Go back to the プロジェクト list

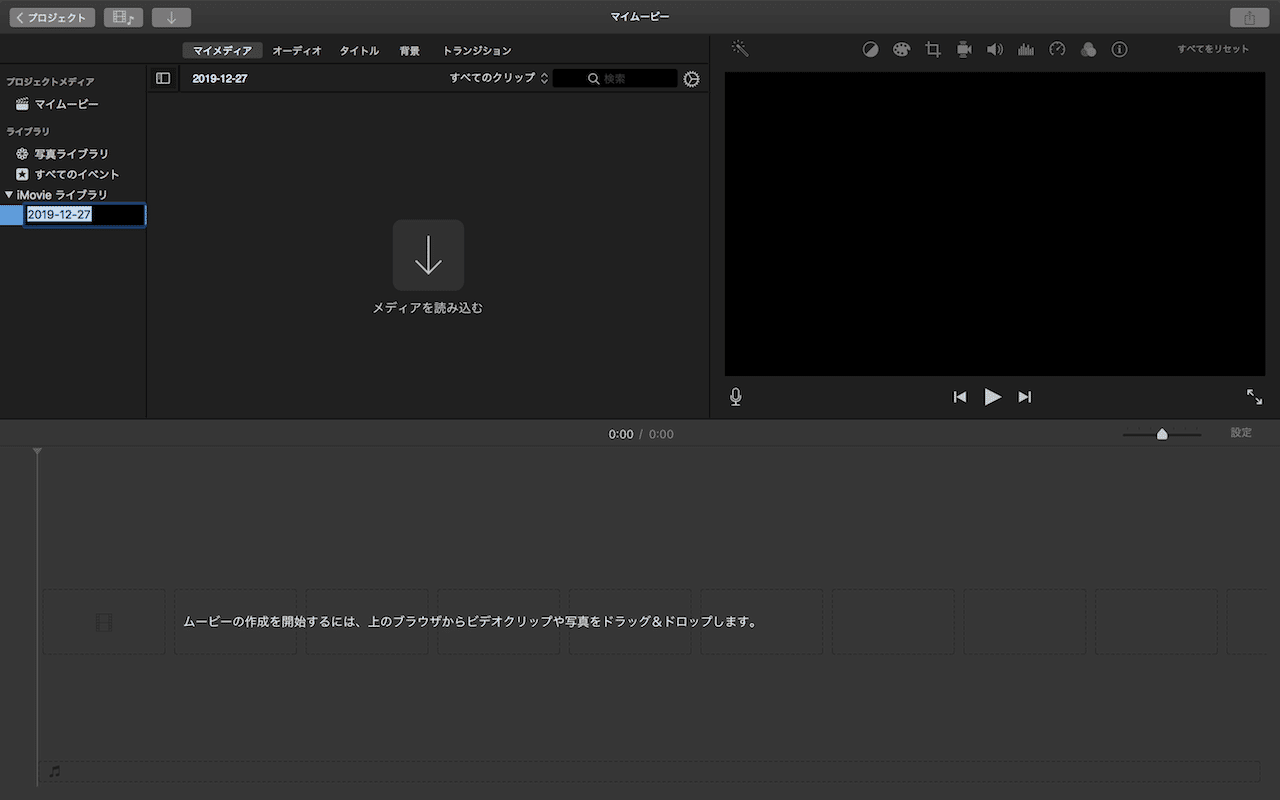[x=52, y=18]
